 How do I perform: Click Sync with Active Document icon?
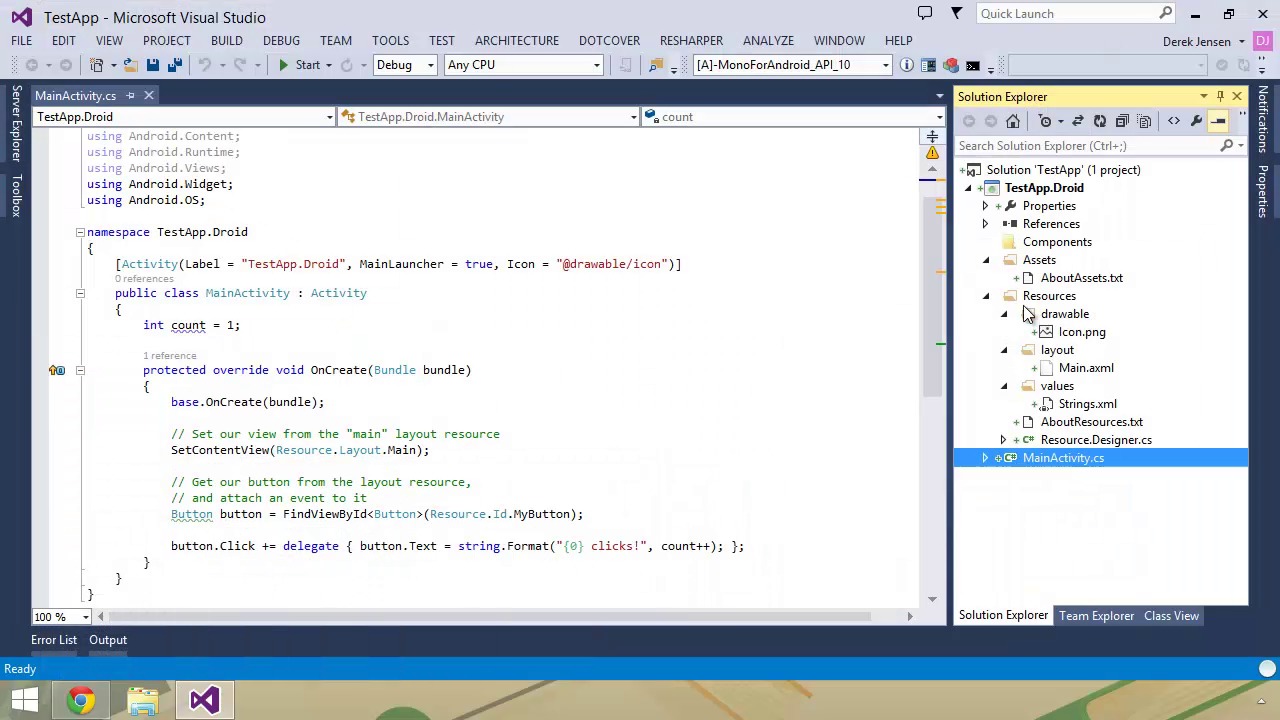[x=1078, y=121]
